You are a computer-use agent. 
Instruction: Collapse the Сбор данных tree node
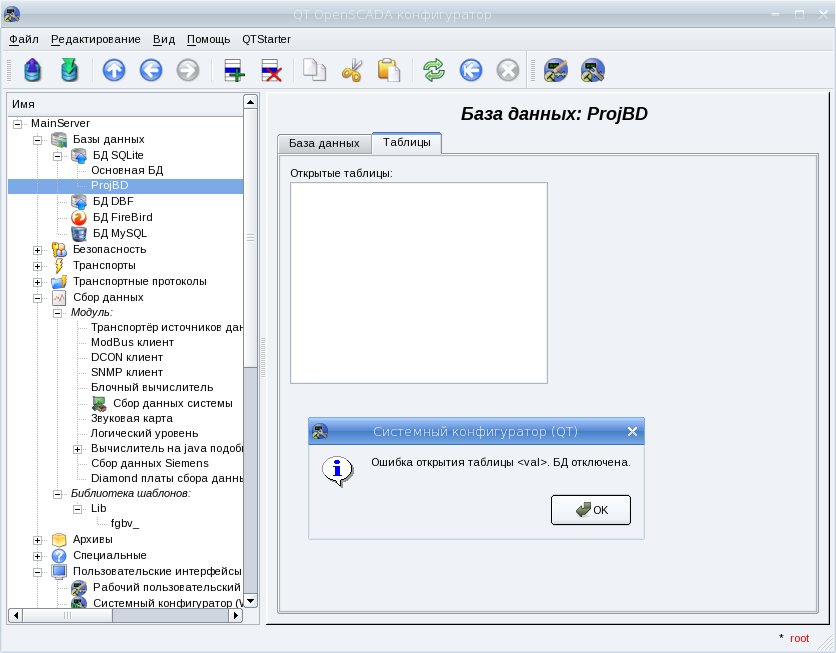[37, 298]
